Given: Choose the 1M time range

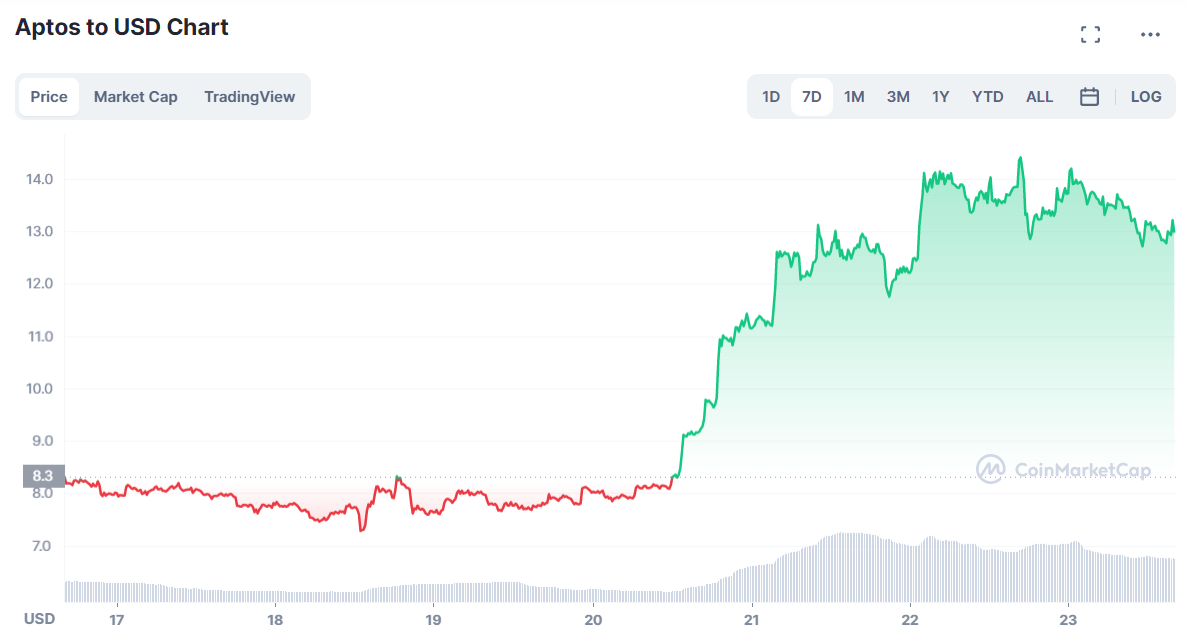Looking at the screenshot, I should pos(854,97).
